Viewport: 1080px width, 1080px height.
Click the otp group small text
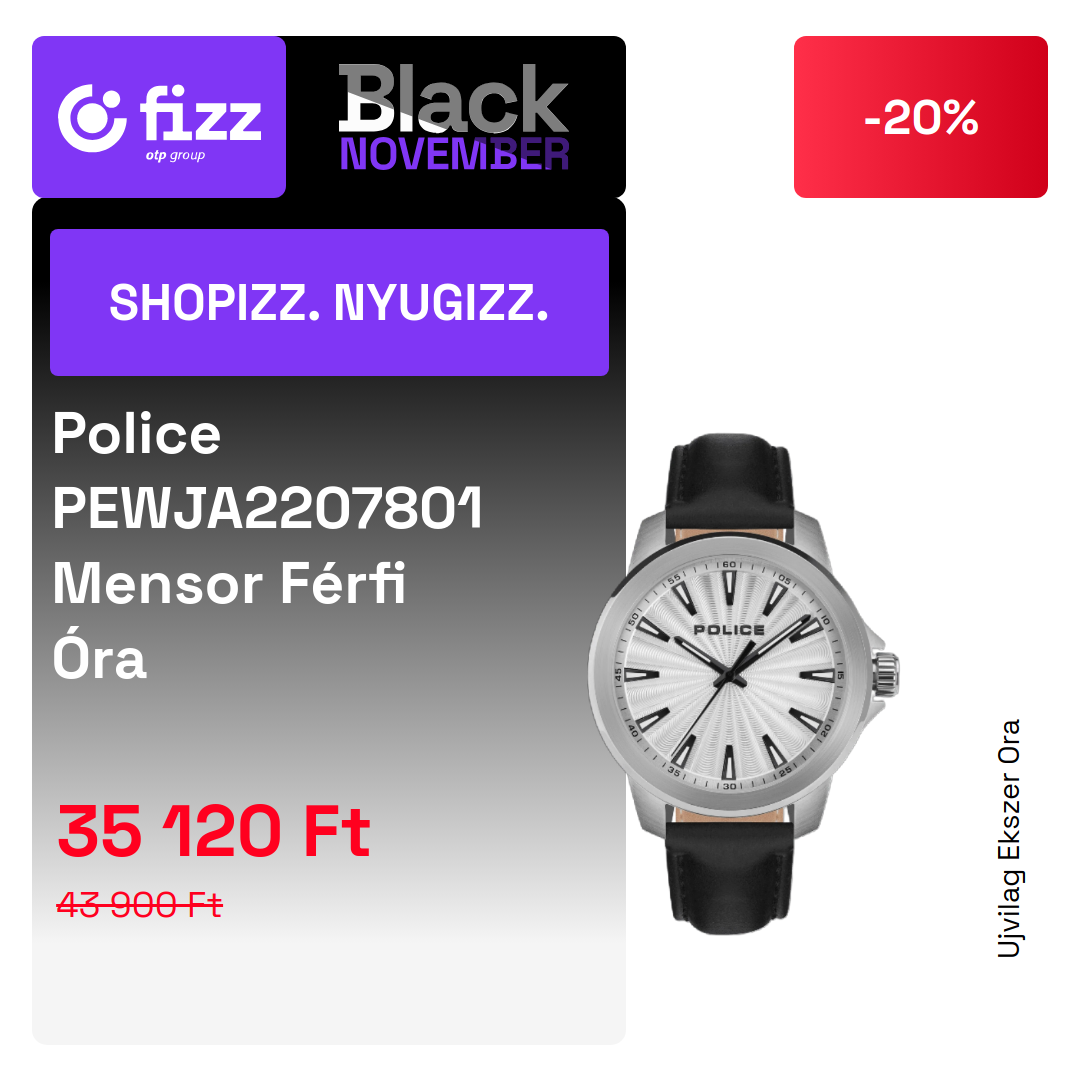(x=175, y=156)
